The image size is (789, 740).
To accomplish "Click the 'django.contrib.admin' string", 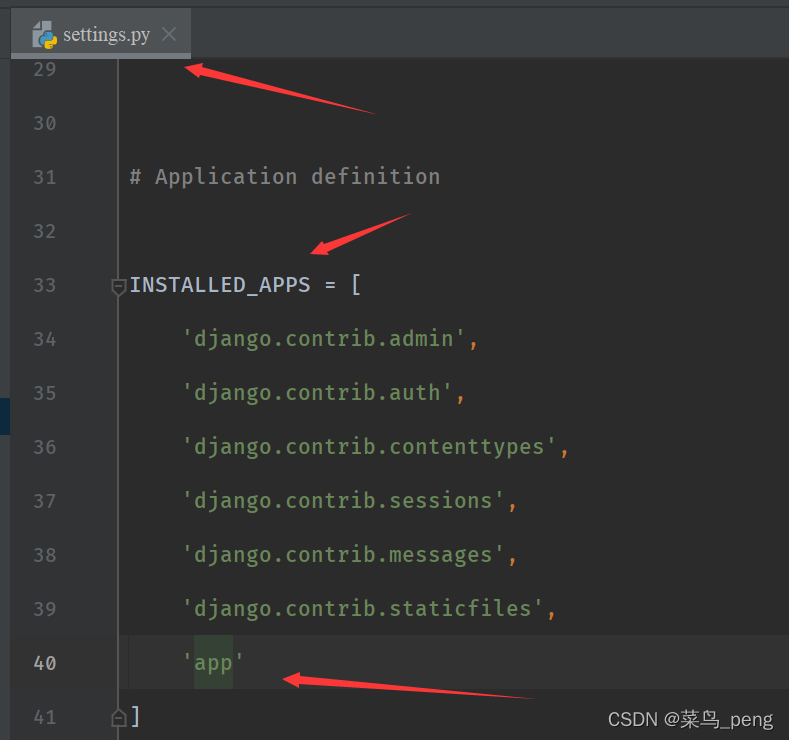I will pos(324,339).
